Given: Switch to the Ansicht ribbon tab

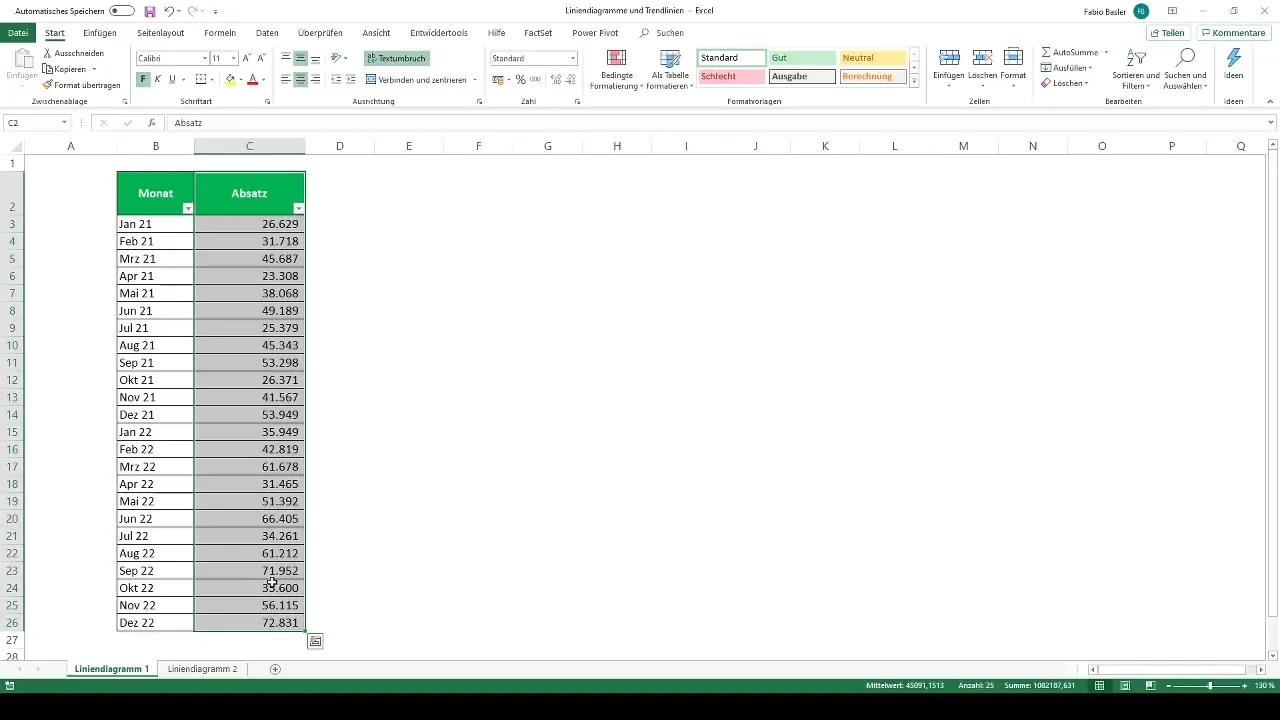Looking at the screenshot, I should (376, 33).
